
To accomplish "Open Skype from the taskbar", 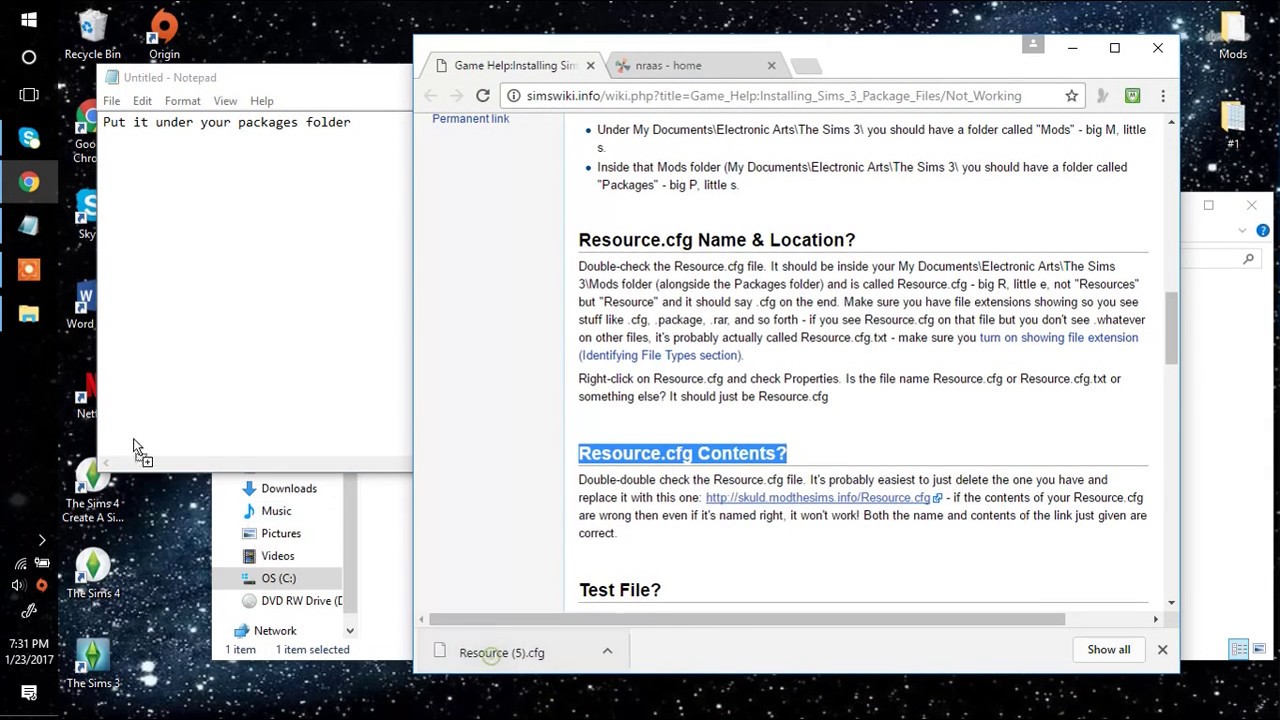I will coord(28,138).
